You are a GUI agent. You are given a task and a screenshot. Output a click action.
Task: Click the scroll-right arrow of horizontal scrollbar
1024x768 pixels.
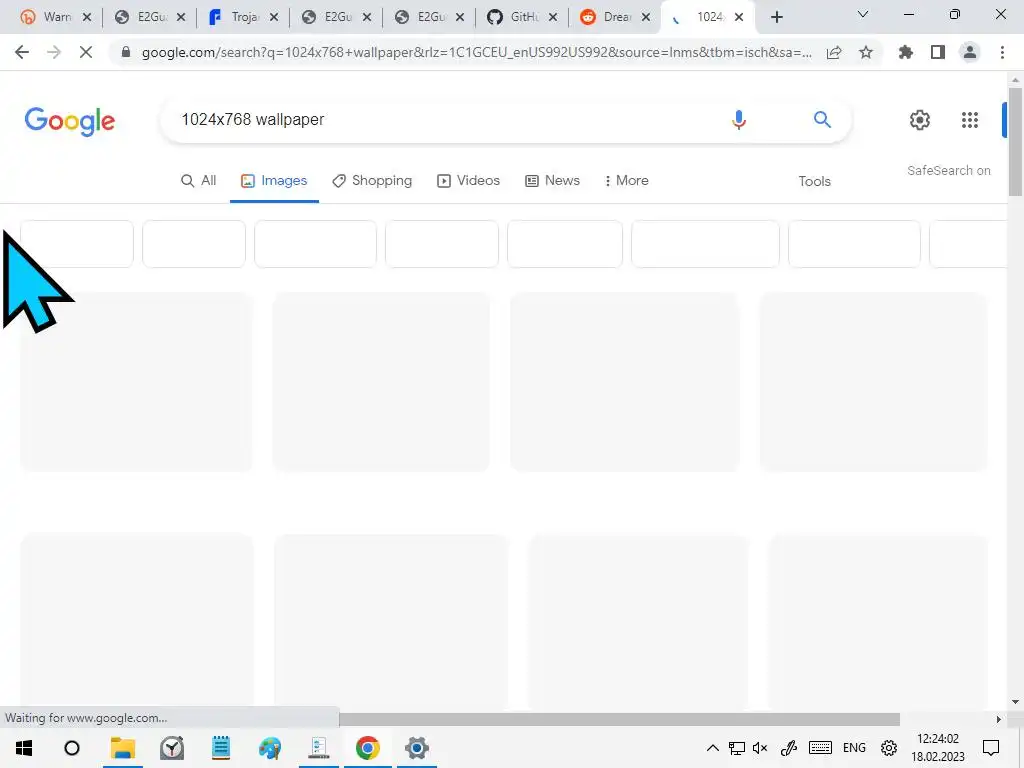click(x=999, y=719)
